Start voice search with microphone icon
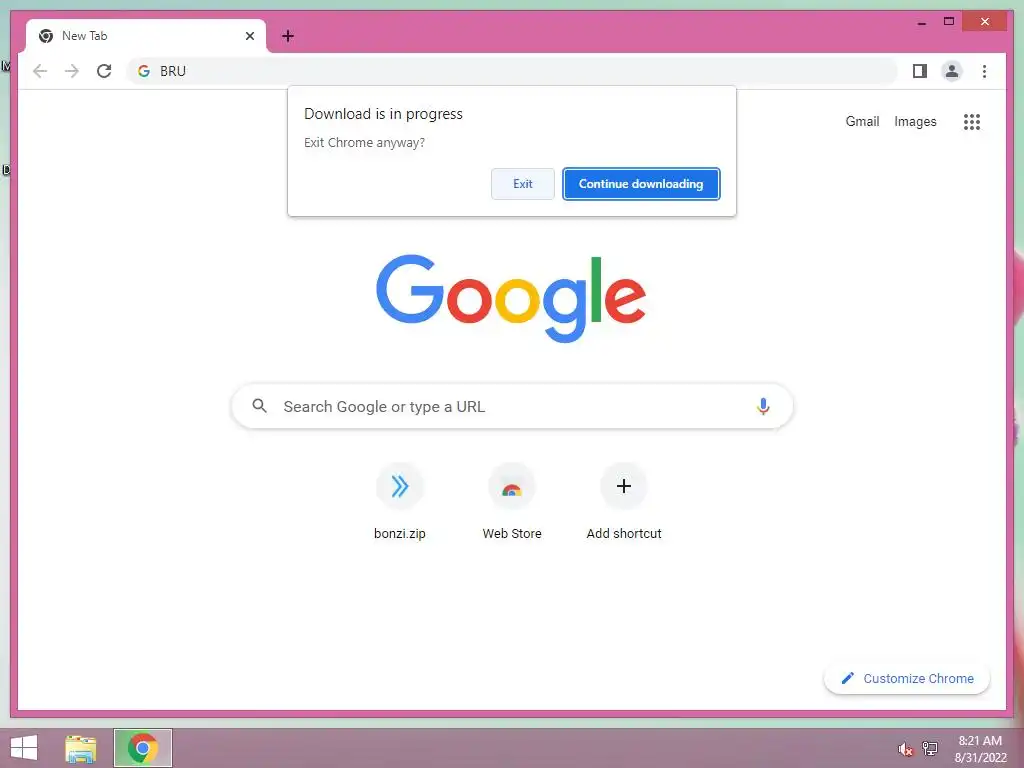This screenshot has width=1024, height=768. tap(763, 406)
